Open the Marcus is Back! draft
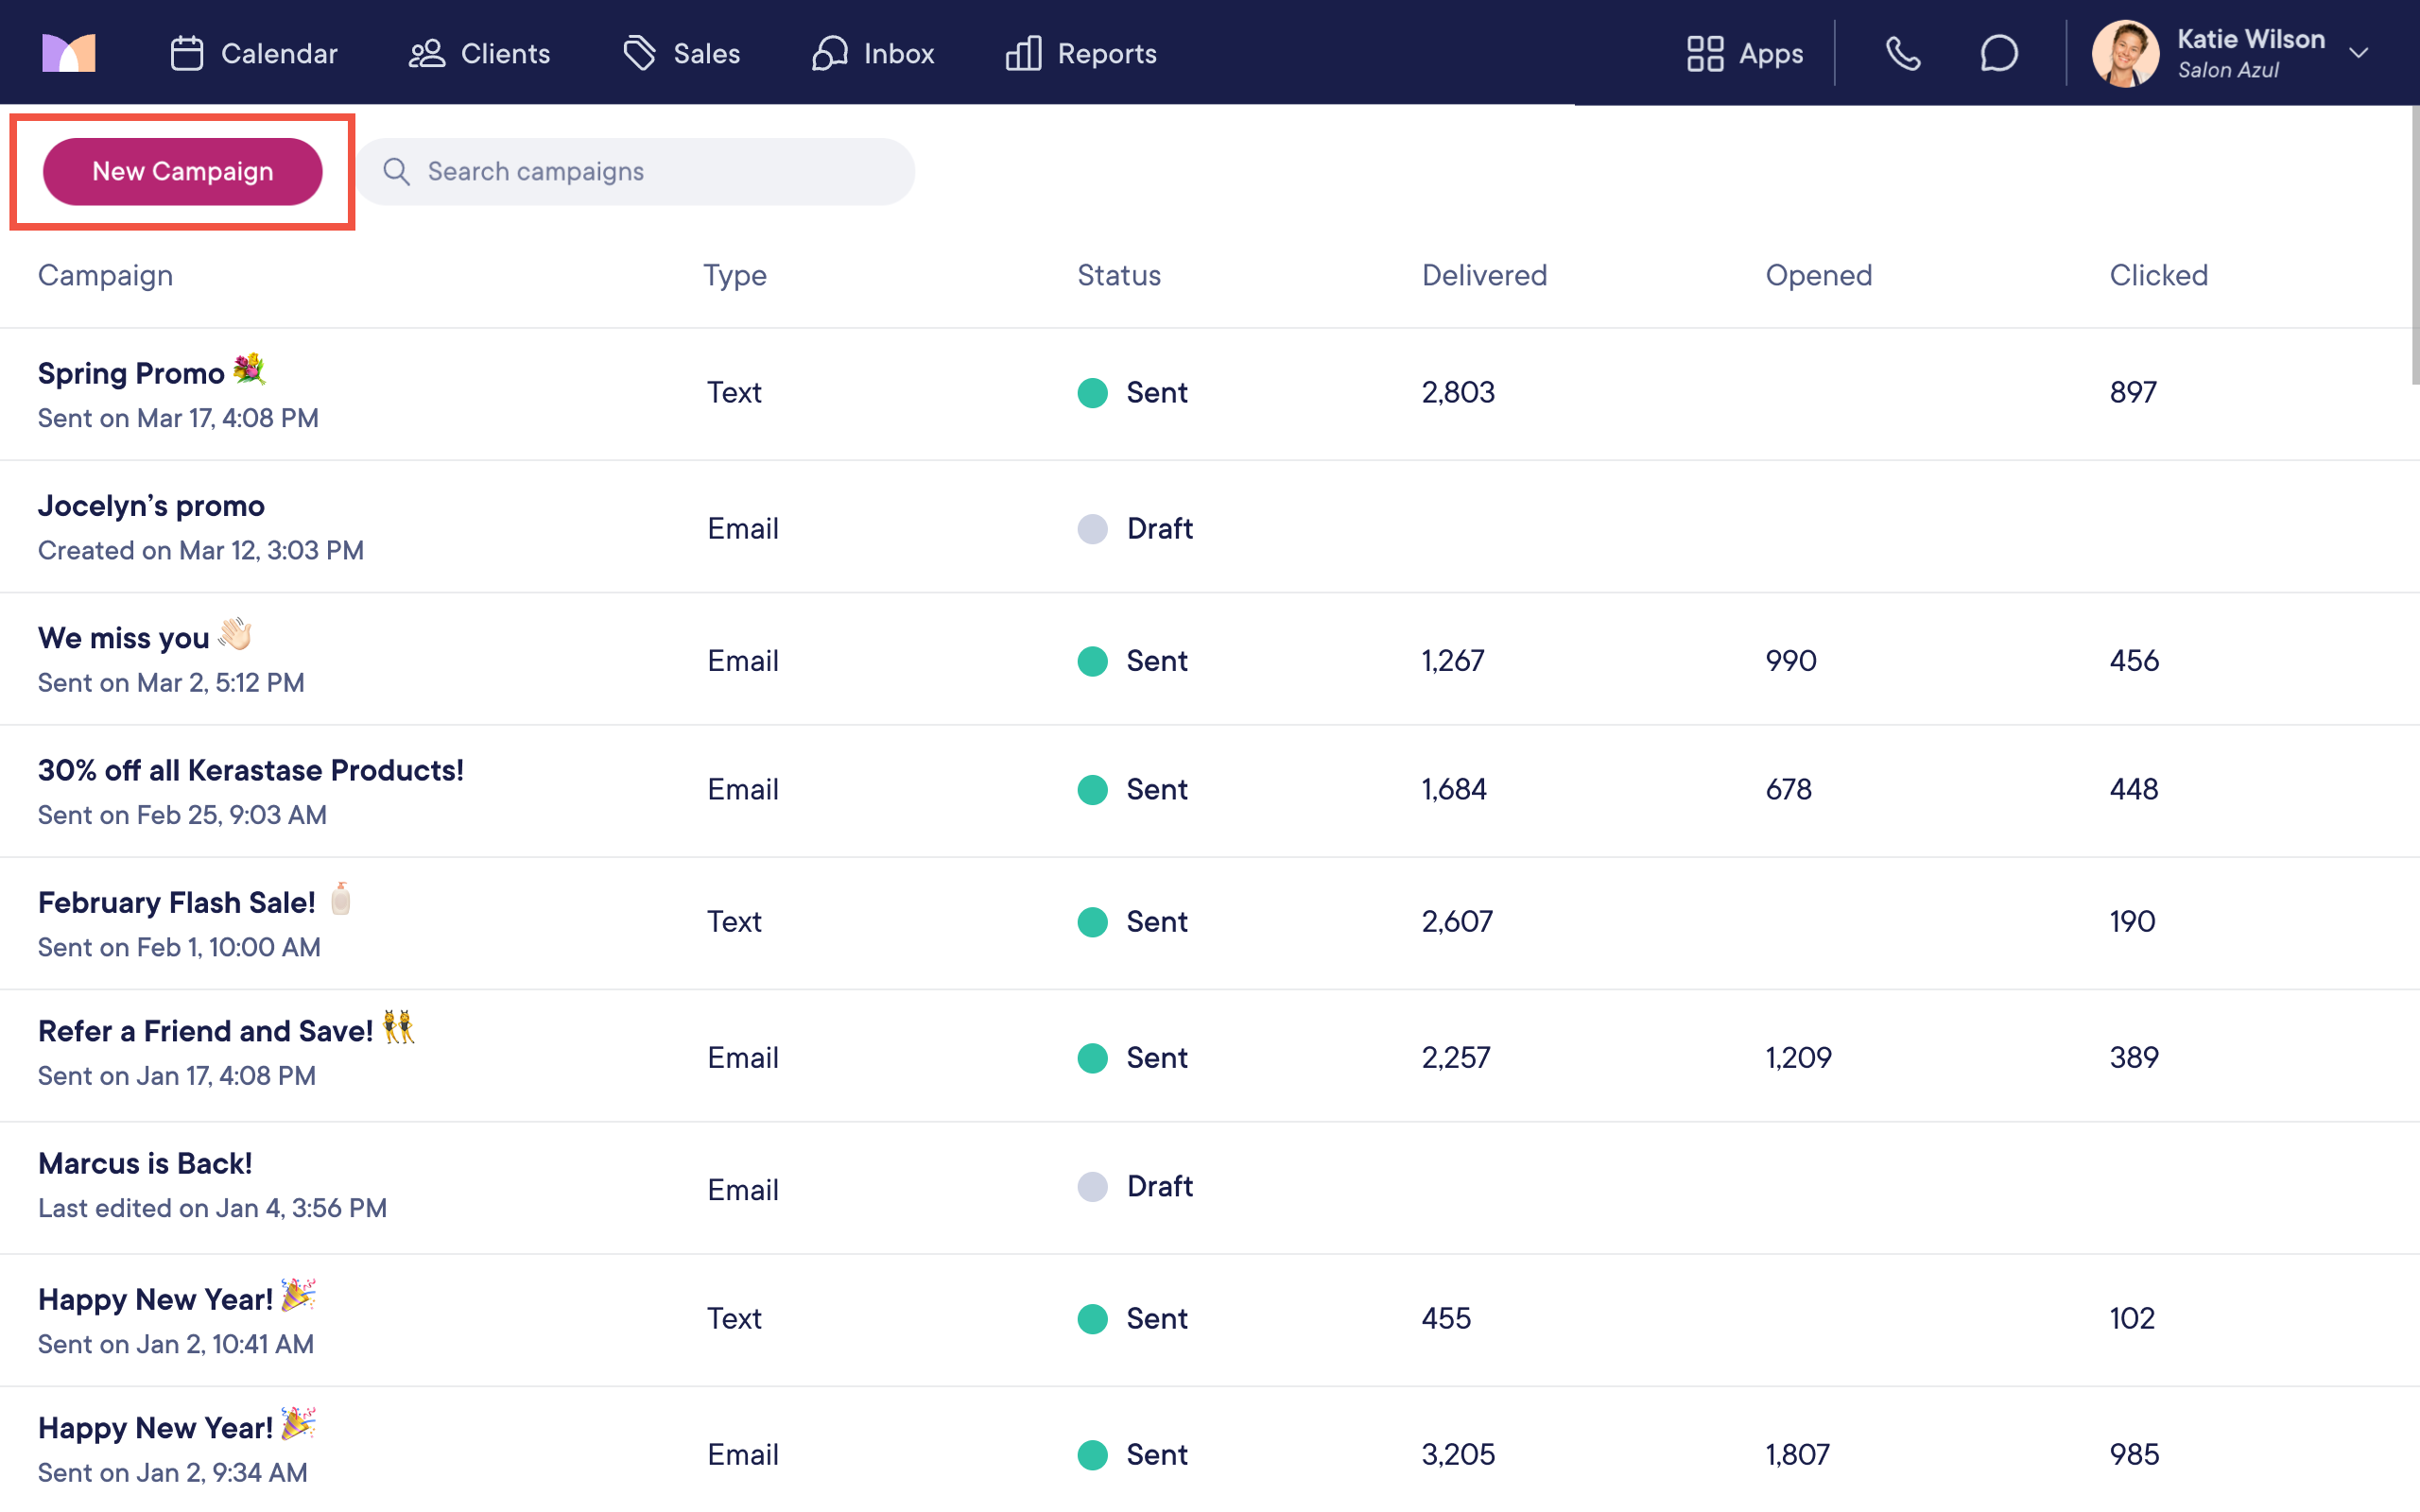 [145, 1164]
